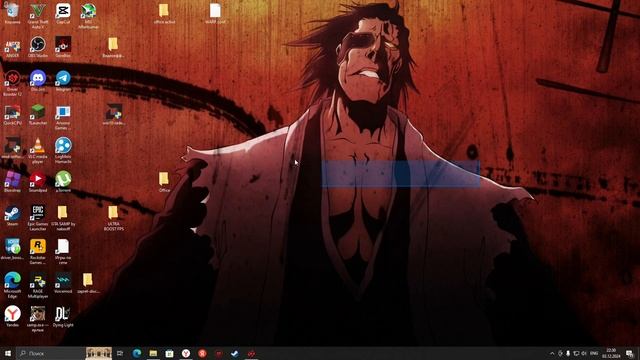Viewport: 640px width, 360px height.
Task: Open File Explorer from the taskbar
Action: [153, 353]
